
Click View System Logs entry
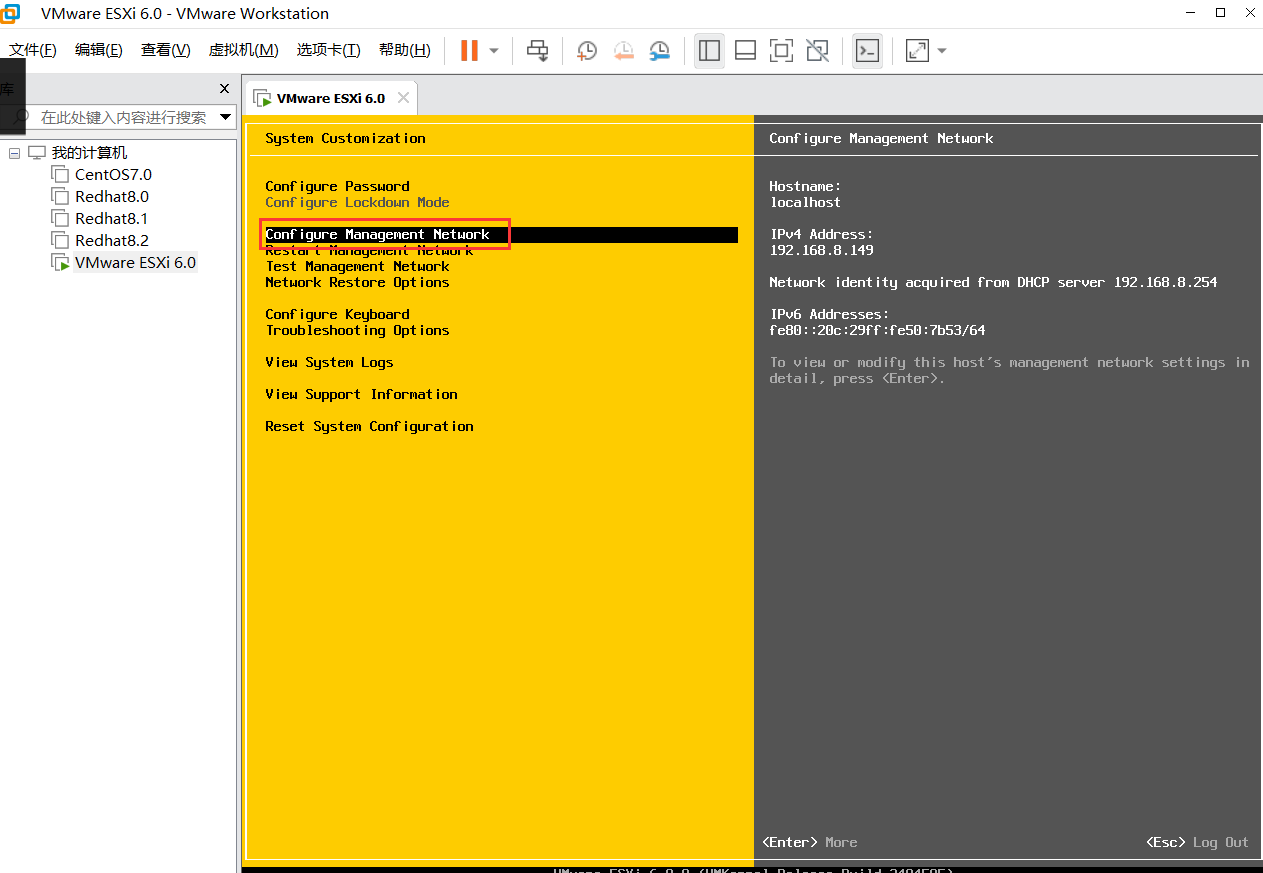click(329, 362)
